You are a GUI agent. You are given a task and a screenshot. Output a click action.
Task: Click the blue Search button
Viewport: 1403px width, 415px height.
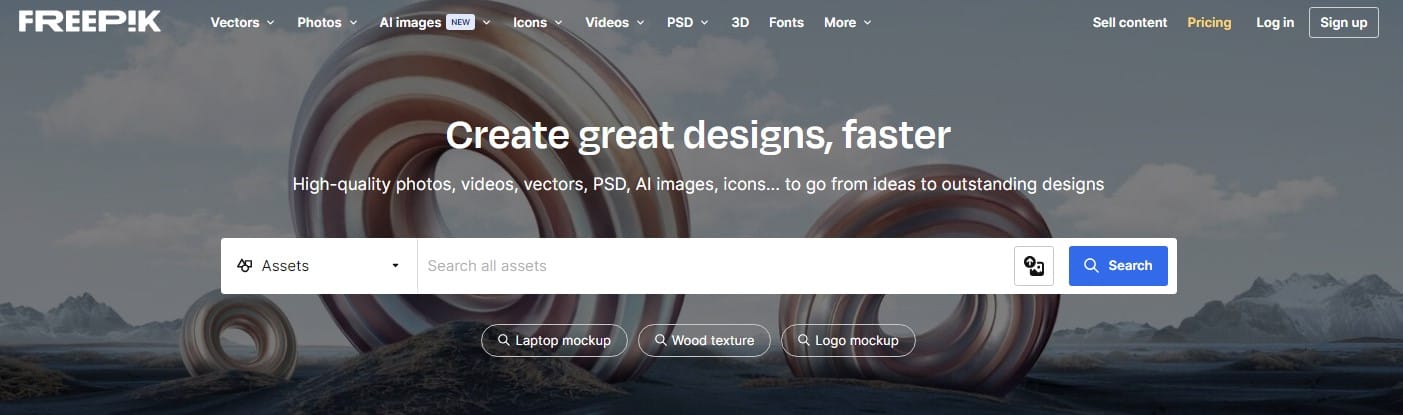1118,266
